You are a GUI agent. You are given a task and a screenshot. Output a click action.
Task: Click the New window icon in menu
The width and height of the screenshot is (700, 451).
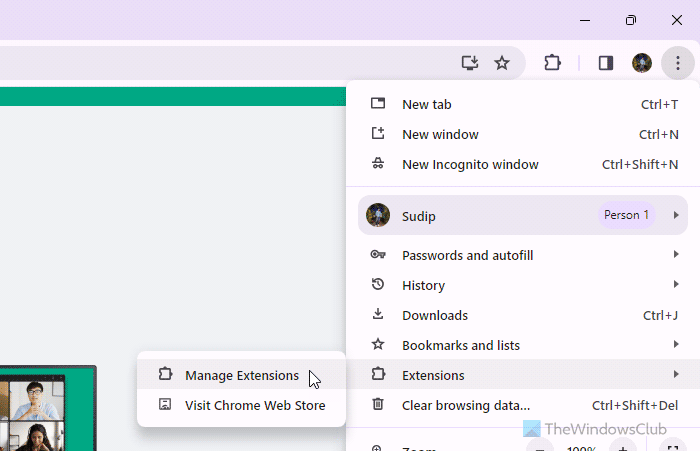click(x=378, y=133)
